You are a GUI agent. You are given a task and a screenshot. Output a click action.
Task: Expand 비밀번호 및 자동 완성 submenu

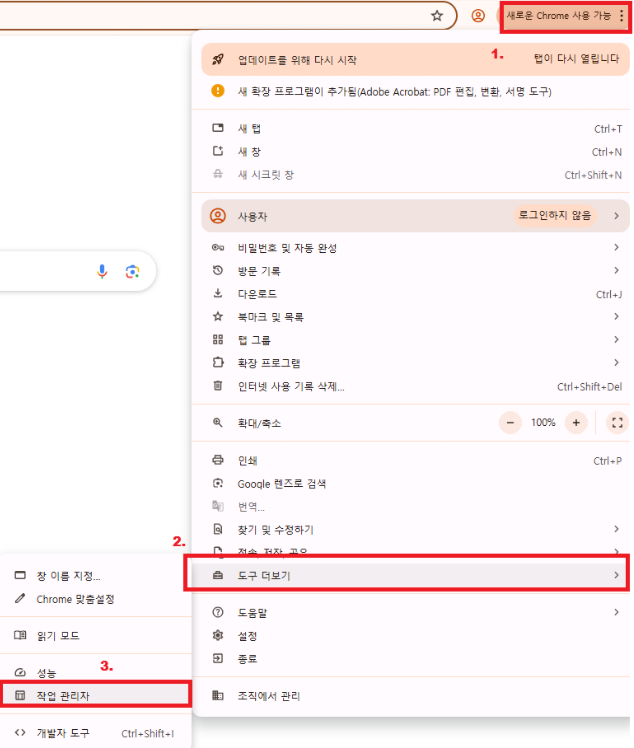pyautogui.click(x=411, y=248)
